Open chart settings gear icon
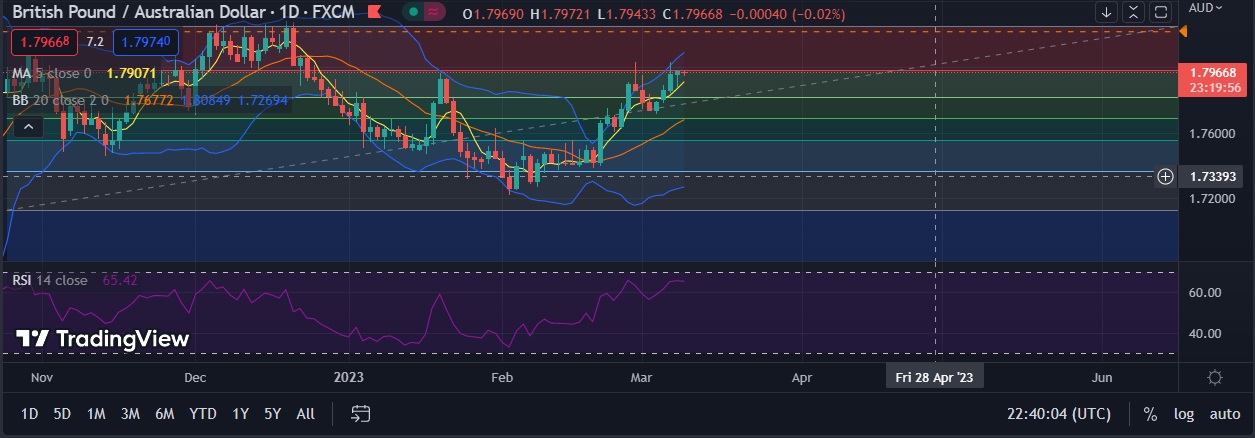 [x=1215, y=377]
